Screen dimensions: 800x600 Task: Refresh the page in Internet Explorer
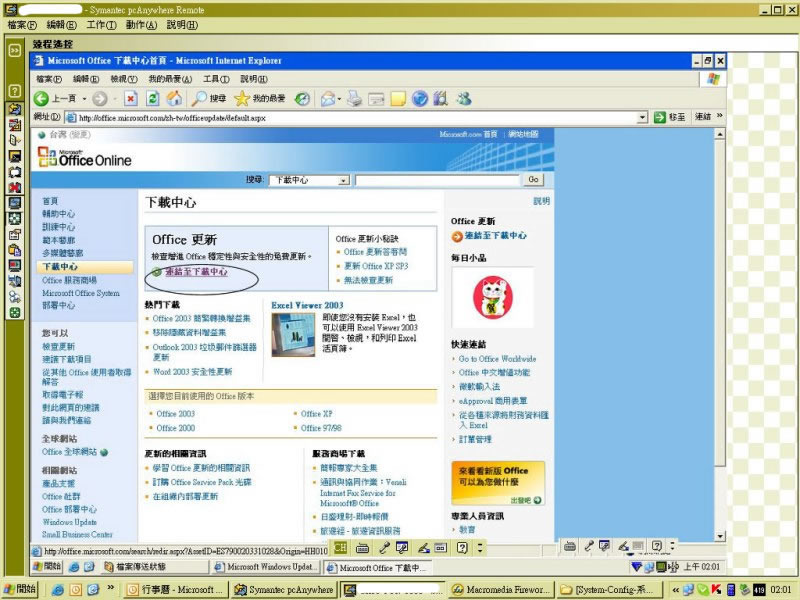153,98
